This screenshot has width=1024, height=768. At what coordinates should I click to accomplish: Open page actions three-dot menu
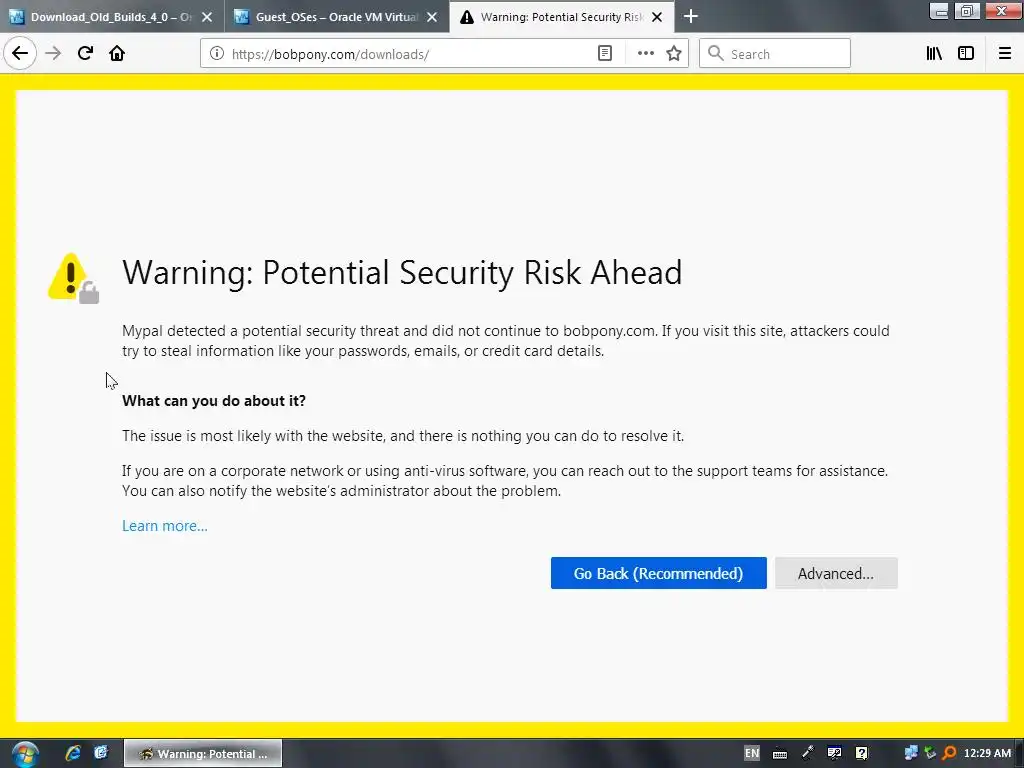[x=645, y=54]
